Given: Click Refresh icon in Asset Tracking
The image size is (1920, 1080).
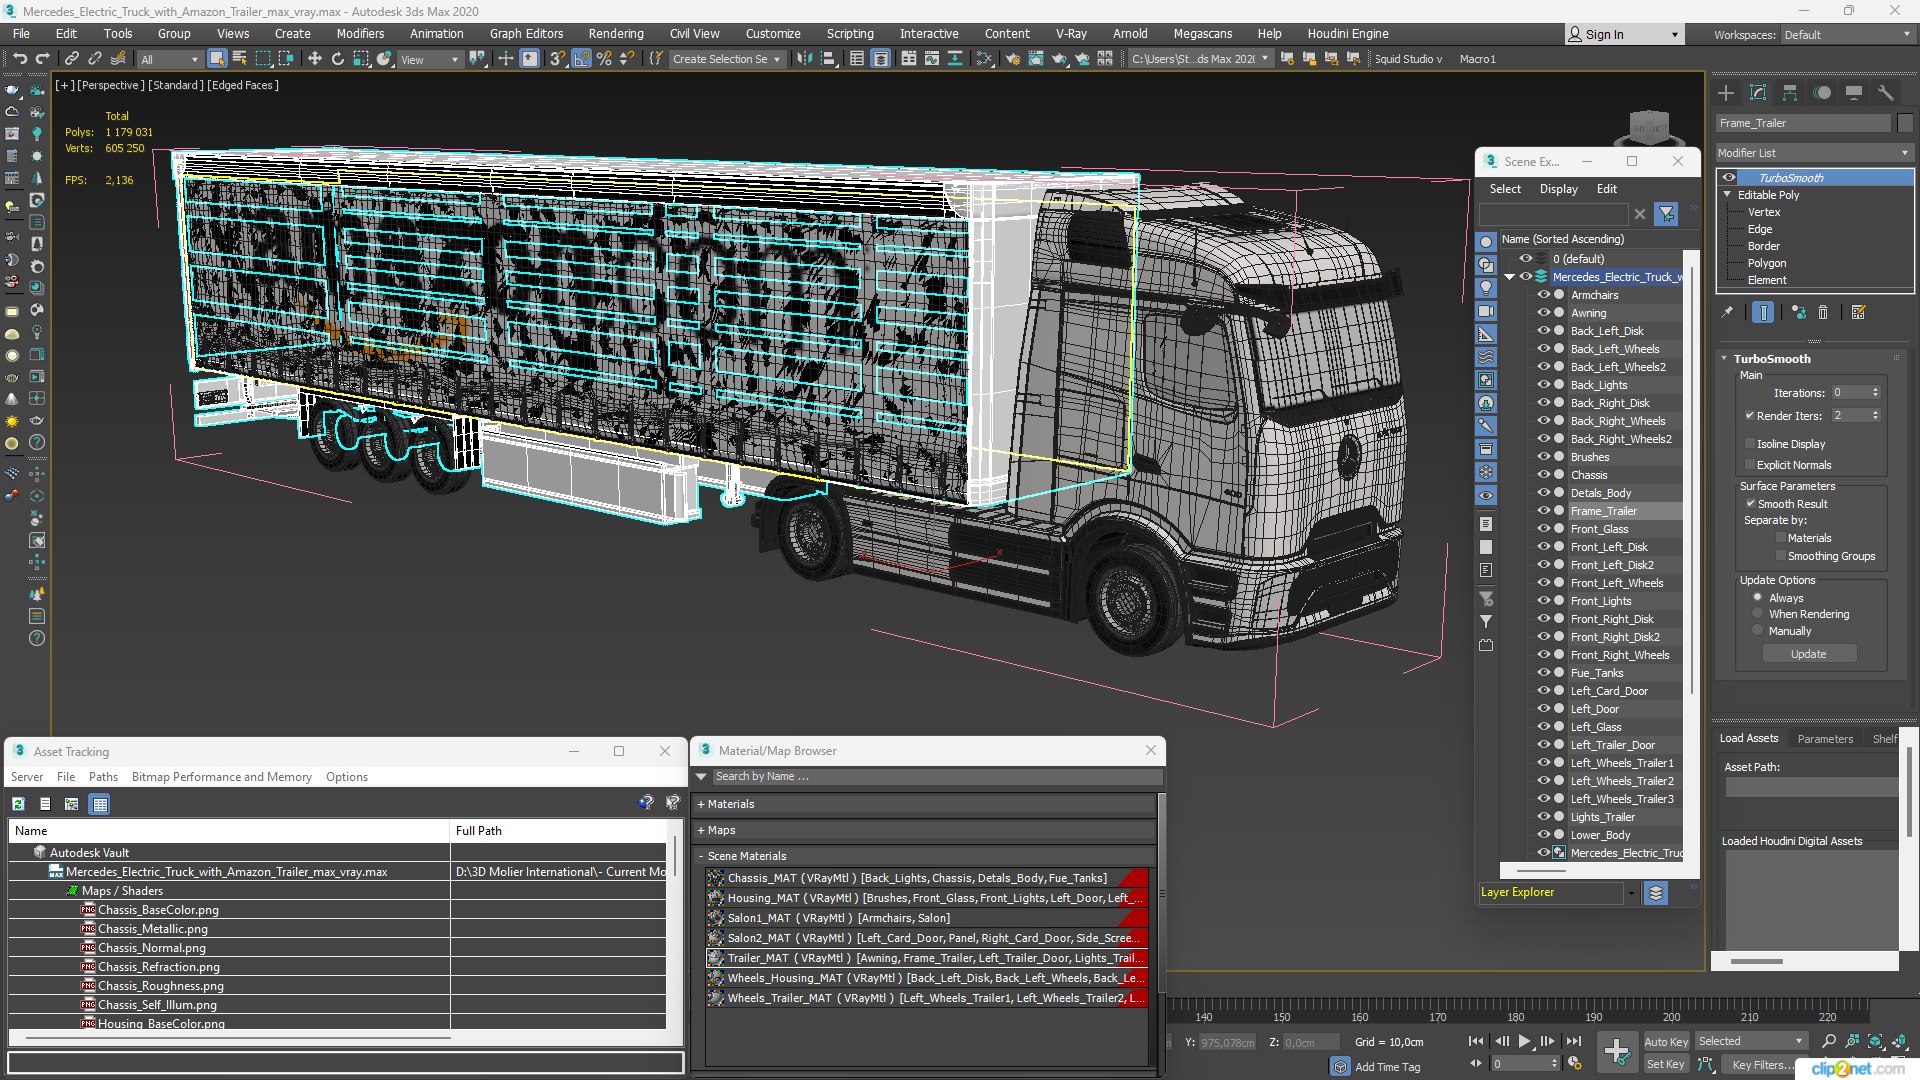Looking at the screenshot, I should click(18, 804).
